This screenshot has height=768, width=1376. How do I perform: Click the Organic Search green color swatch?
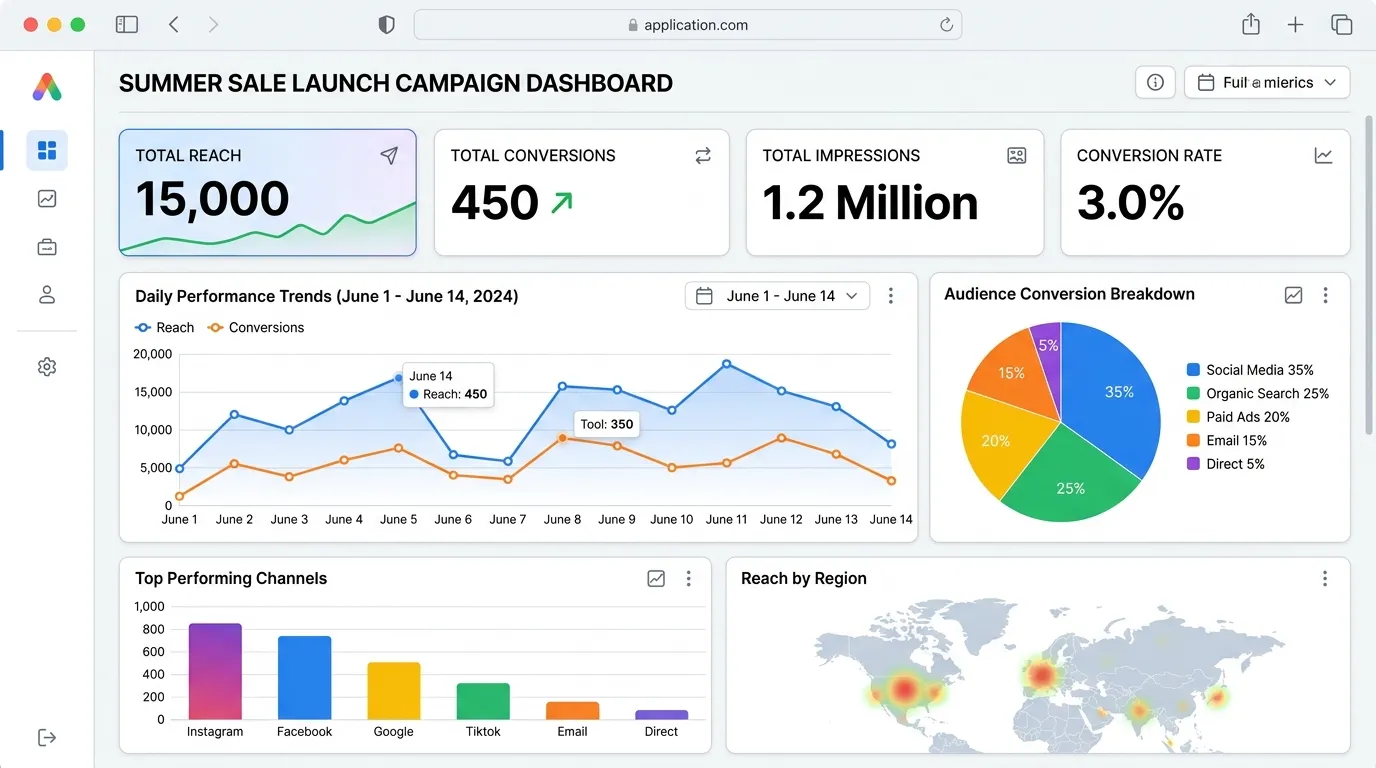click(x=1193, y=393)
